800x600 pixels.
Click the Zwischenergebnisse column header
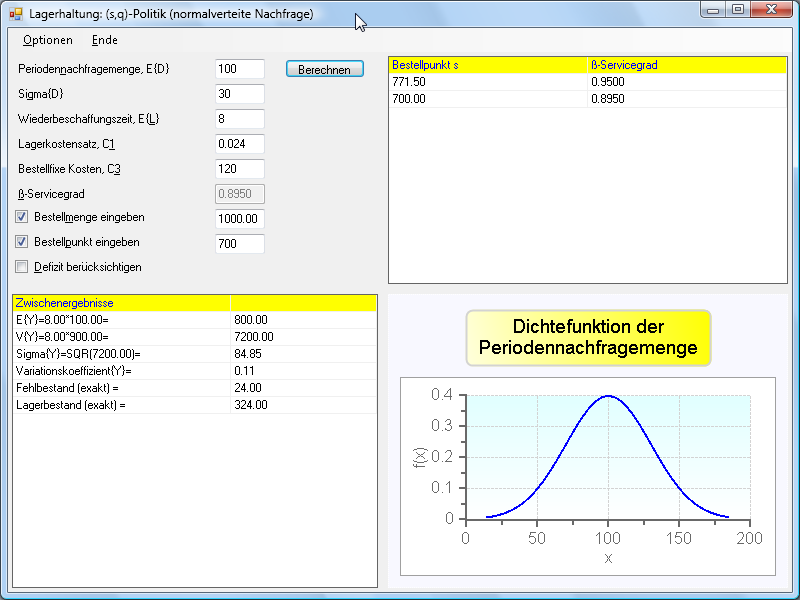coord(120,302)
